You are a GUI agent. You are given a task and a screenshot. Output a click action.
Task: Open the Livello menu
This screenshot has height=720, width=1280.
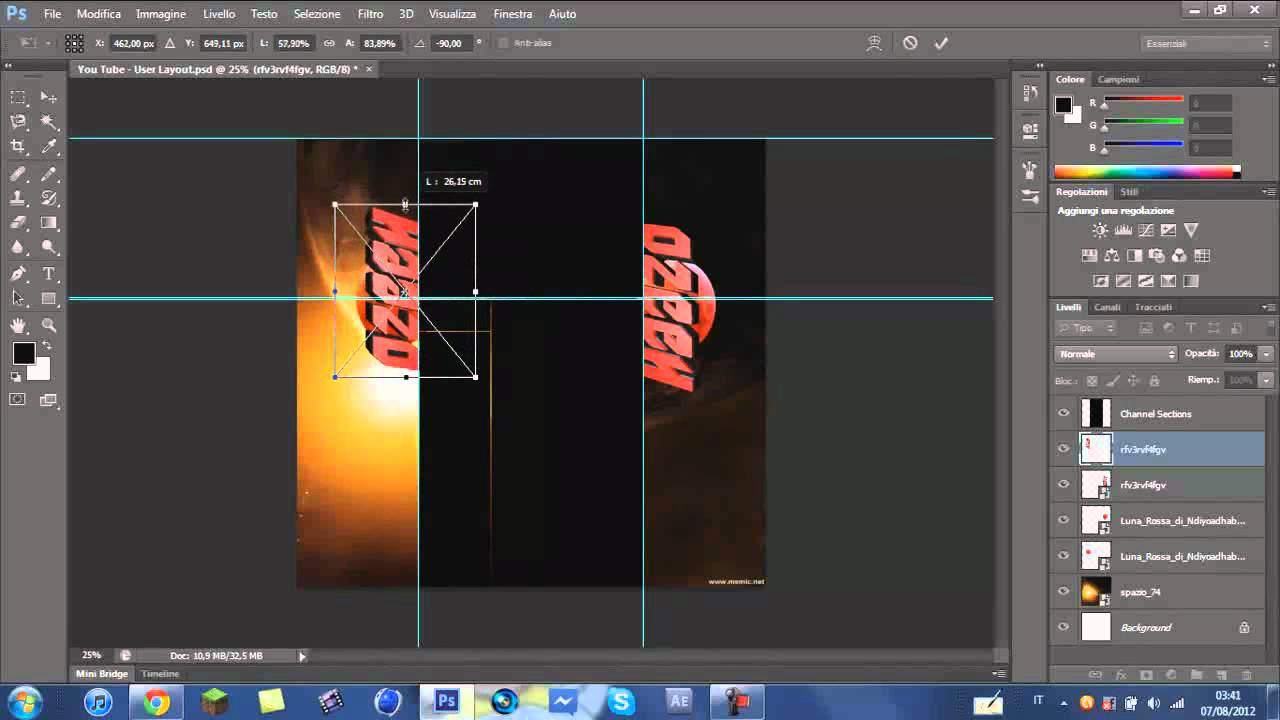(219, 14)
